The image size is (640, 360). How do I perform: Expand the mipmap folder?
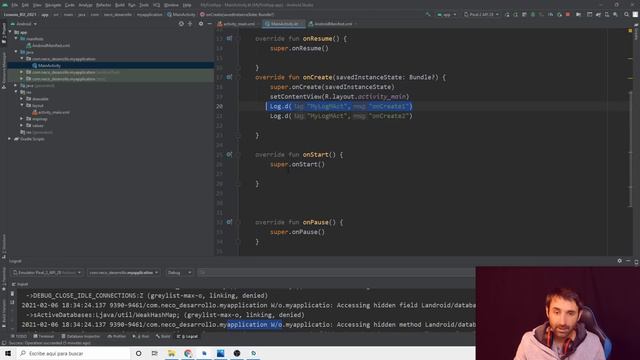click(22, 119)
